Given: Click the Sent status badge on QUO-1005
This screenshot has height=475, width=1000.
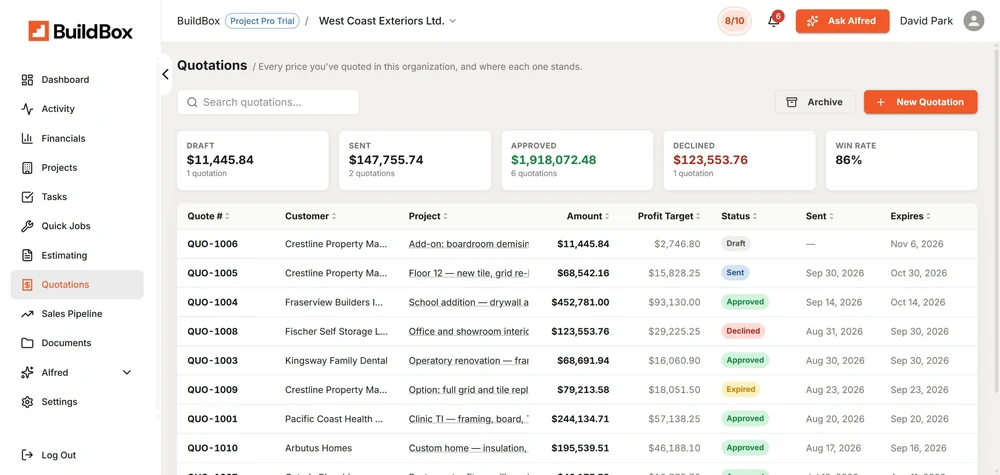Looking at the screenshot, I should coord(735,273).
